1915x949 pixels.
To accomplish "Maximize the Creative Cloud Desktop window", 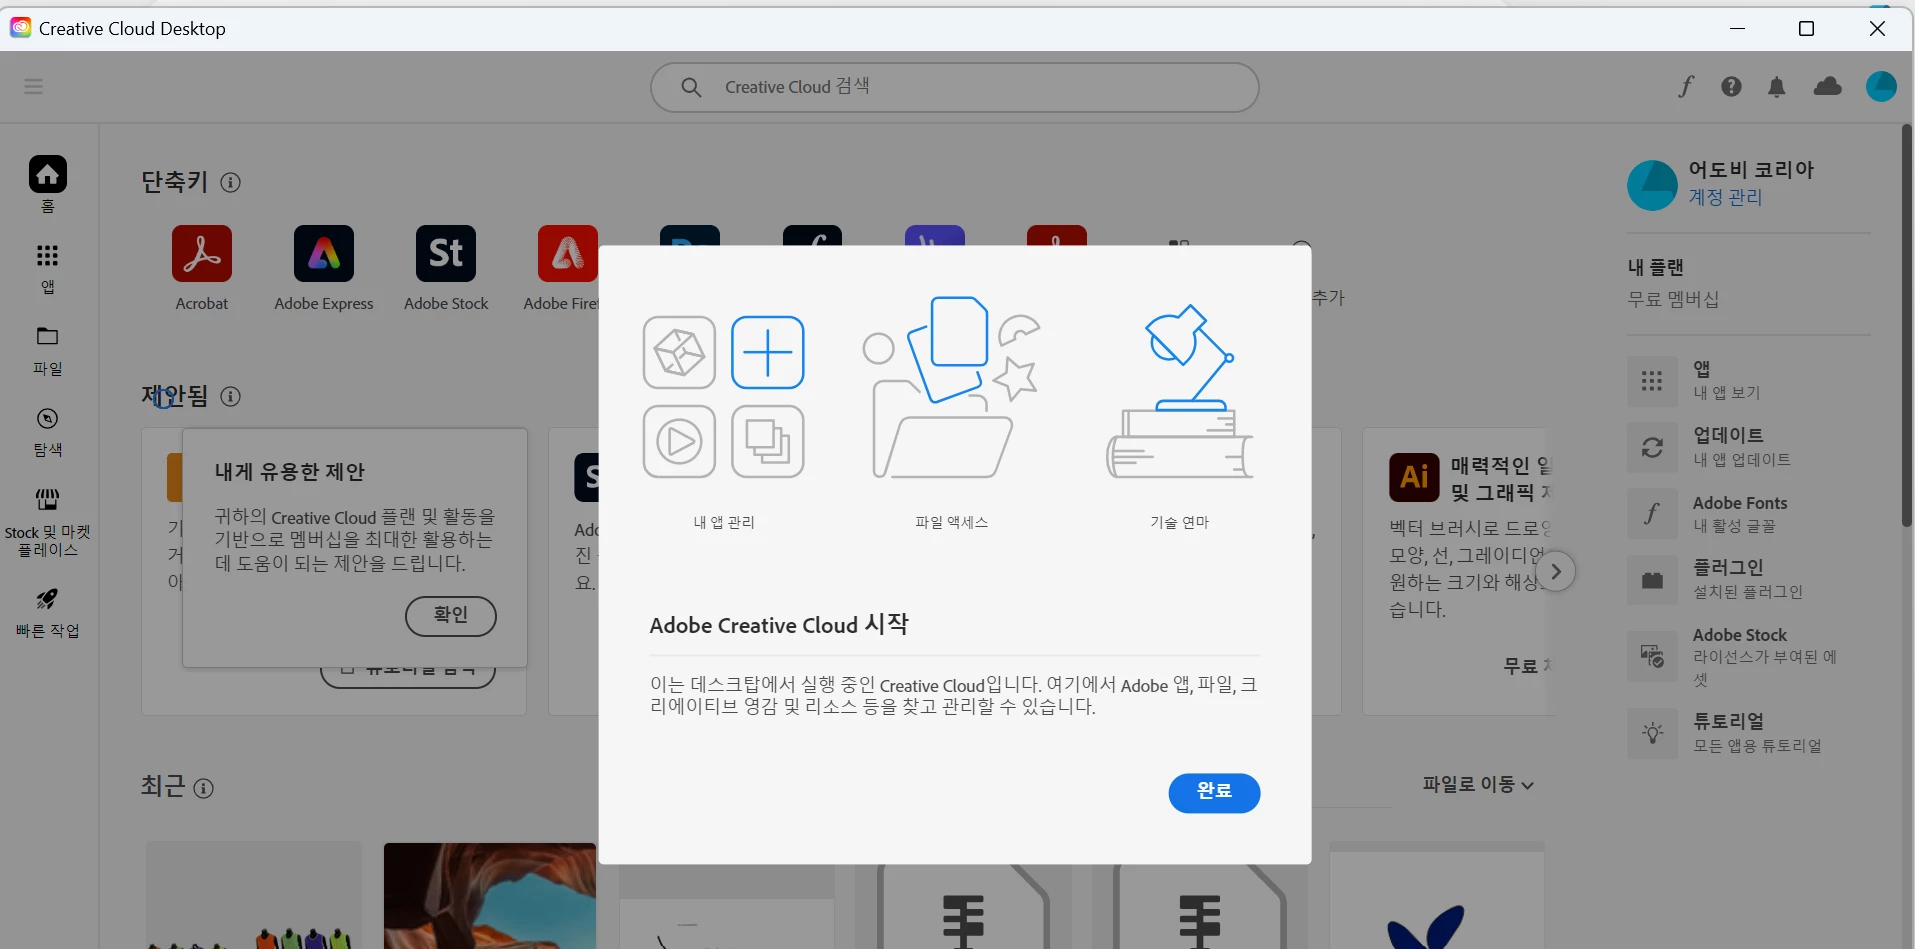I will (x=1806, y=29).
